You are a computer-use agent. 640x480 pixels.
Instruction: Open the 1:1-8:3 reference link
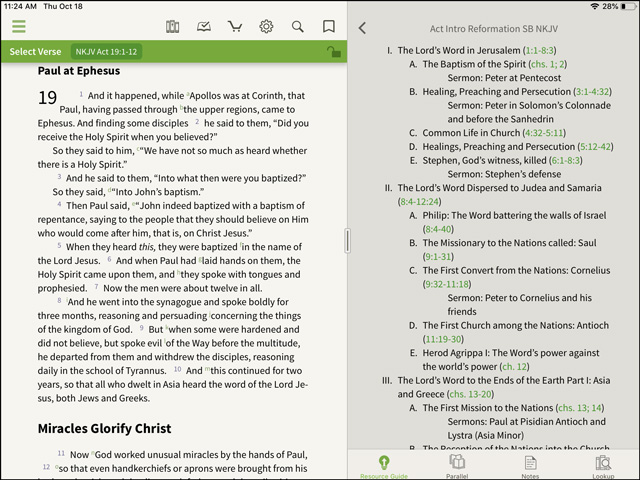539,50
